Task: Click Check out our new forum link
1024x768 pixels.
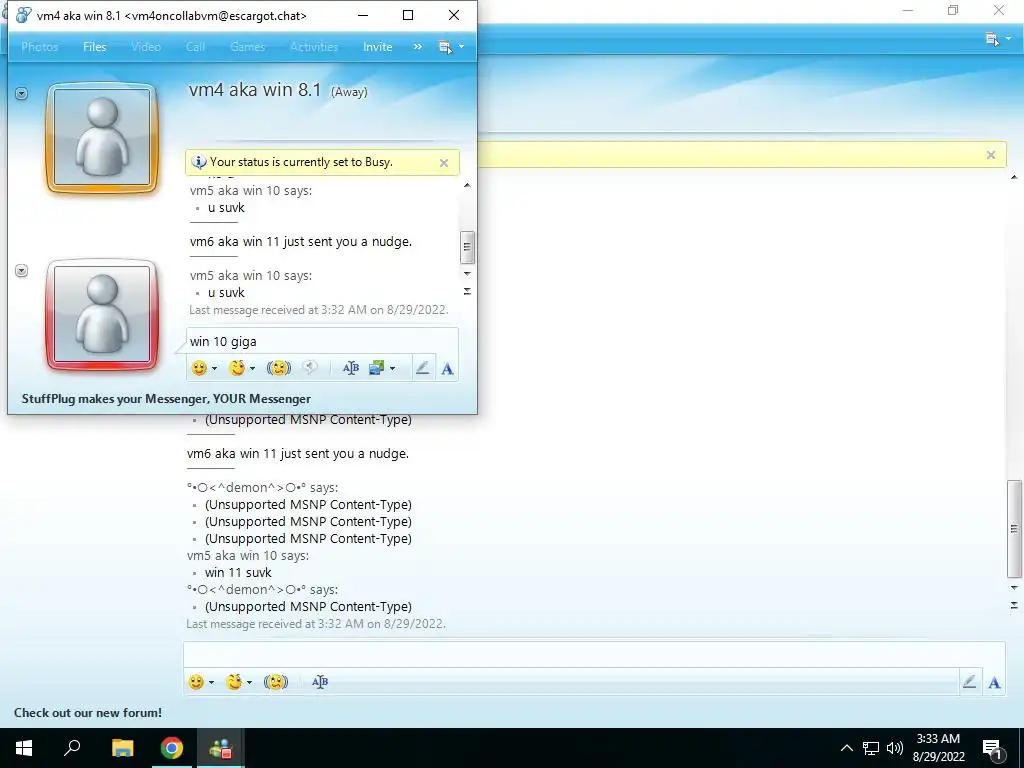Action: click(x=88, y=713)
